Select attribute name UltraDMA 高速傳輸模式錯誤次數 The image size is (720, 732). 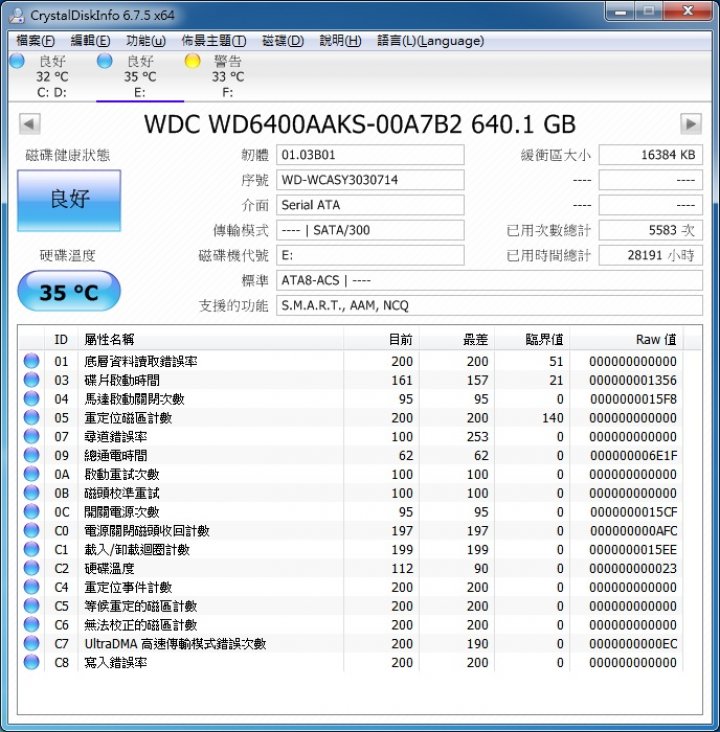click(175, 644)
